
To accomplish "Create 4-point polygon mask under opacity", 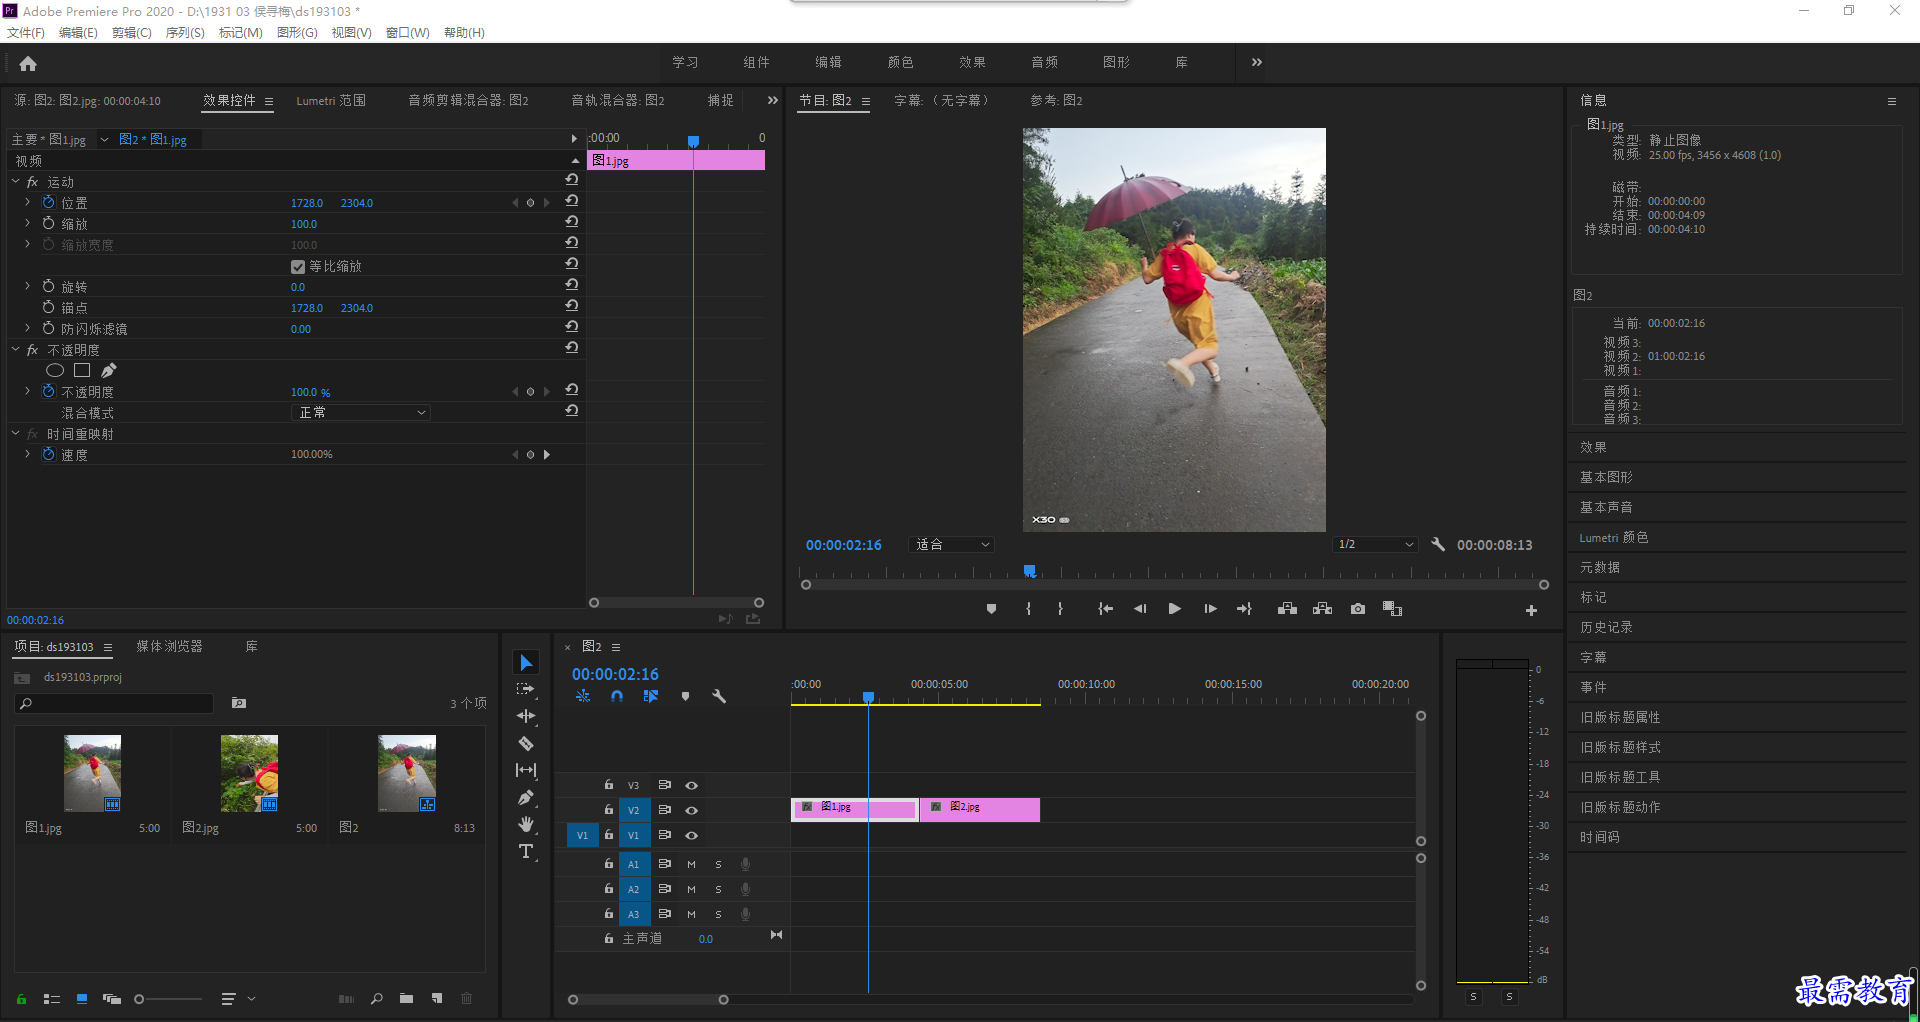I will [82, 371].
